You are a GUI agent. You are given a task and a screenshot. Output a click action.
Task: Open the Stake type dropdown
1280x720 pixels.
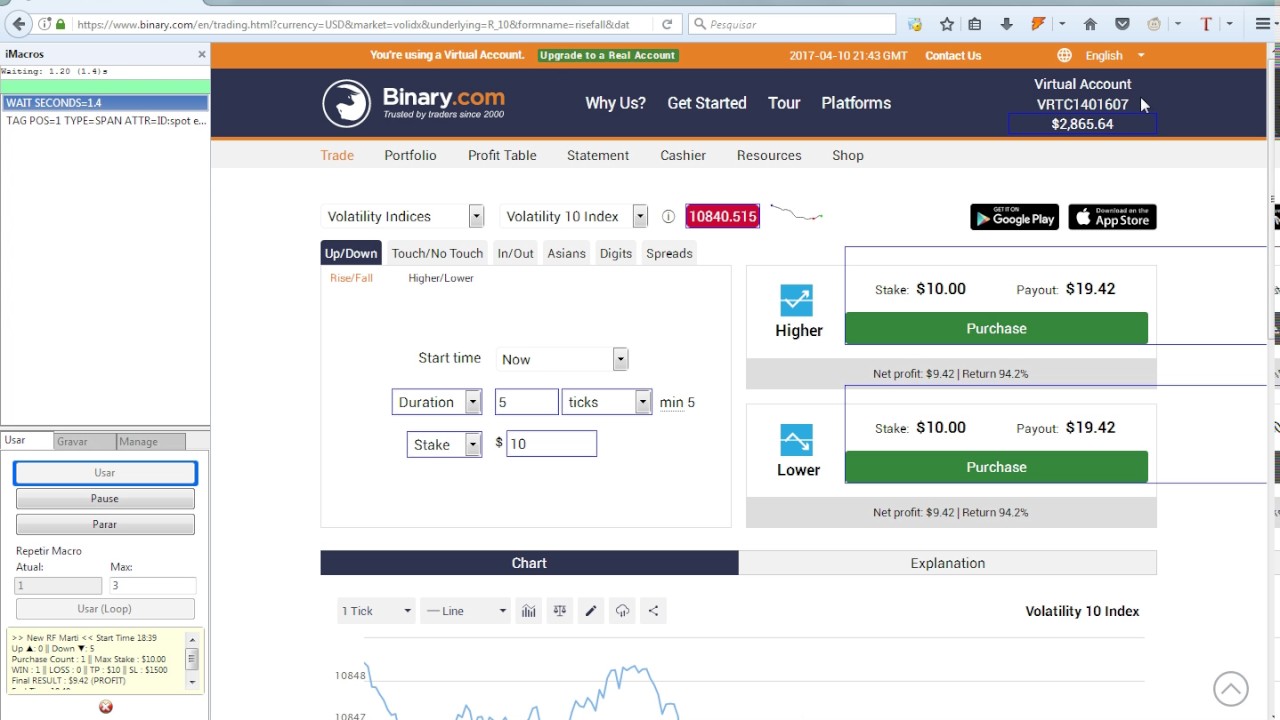[x=445, y=445]
